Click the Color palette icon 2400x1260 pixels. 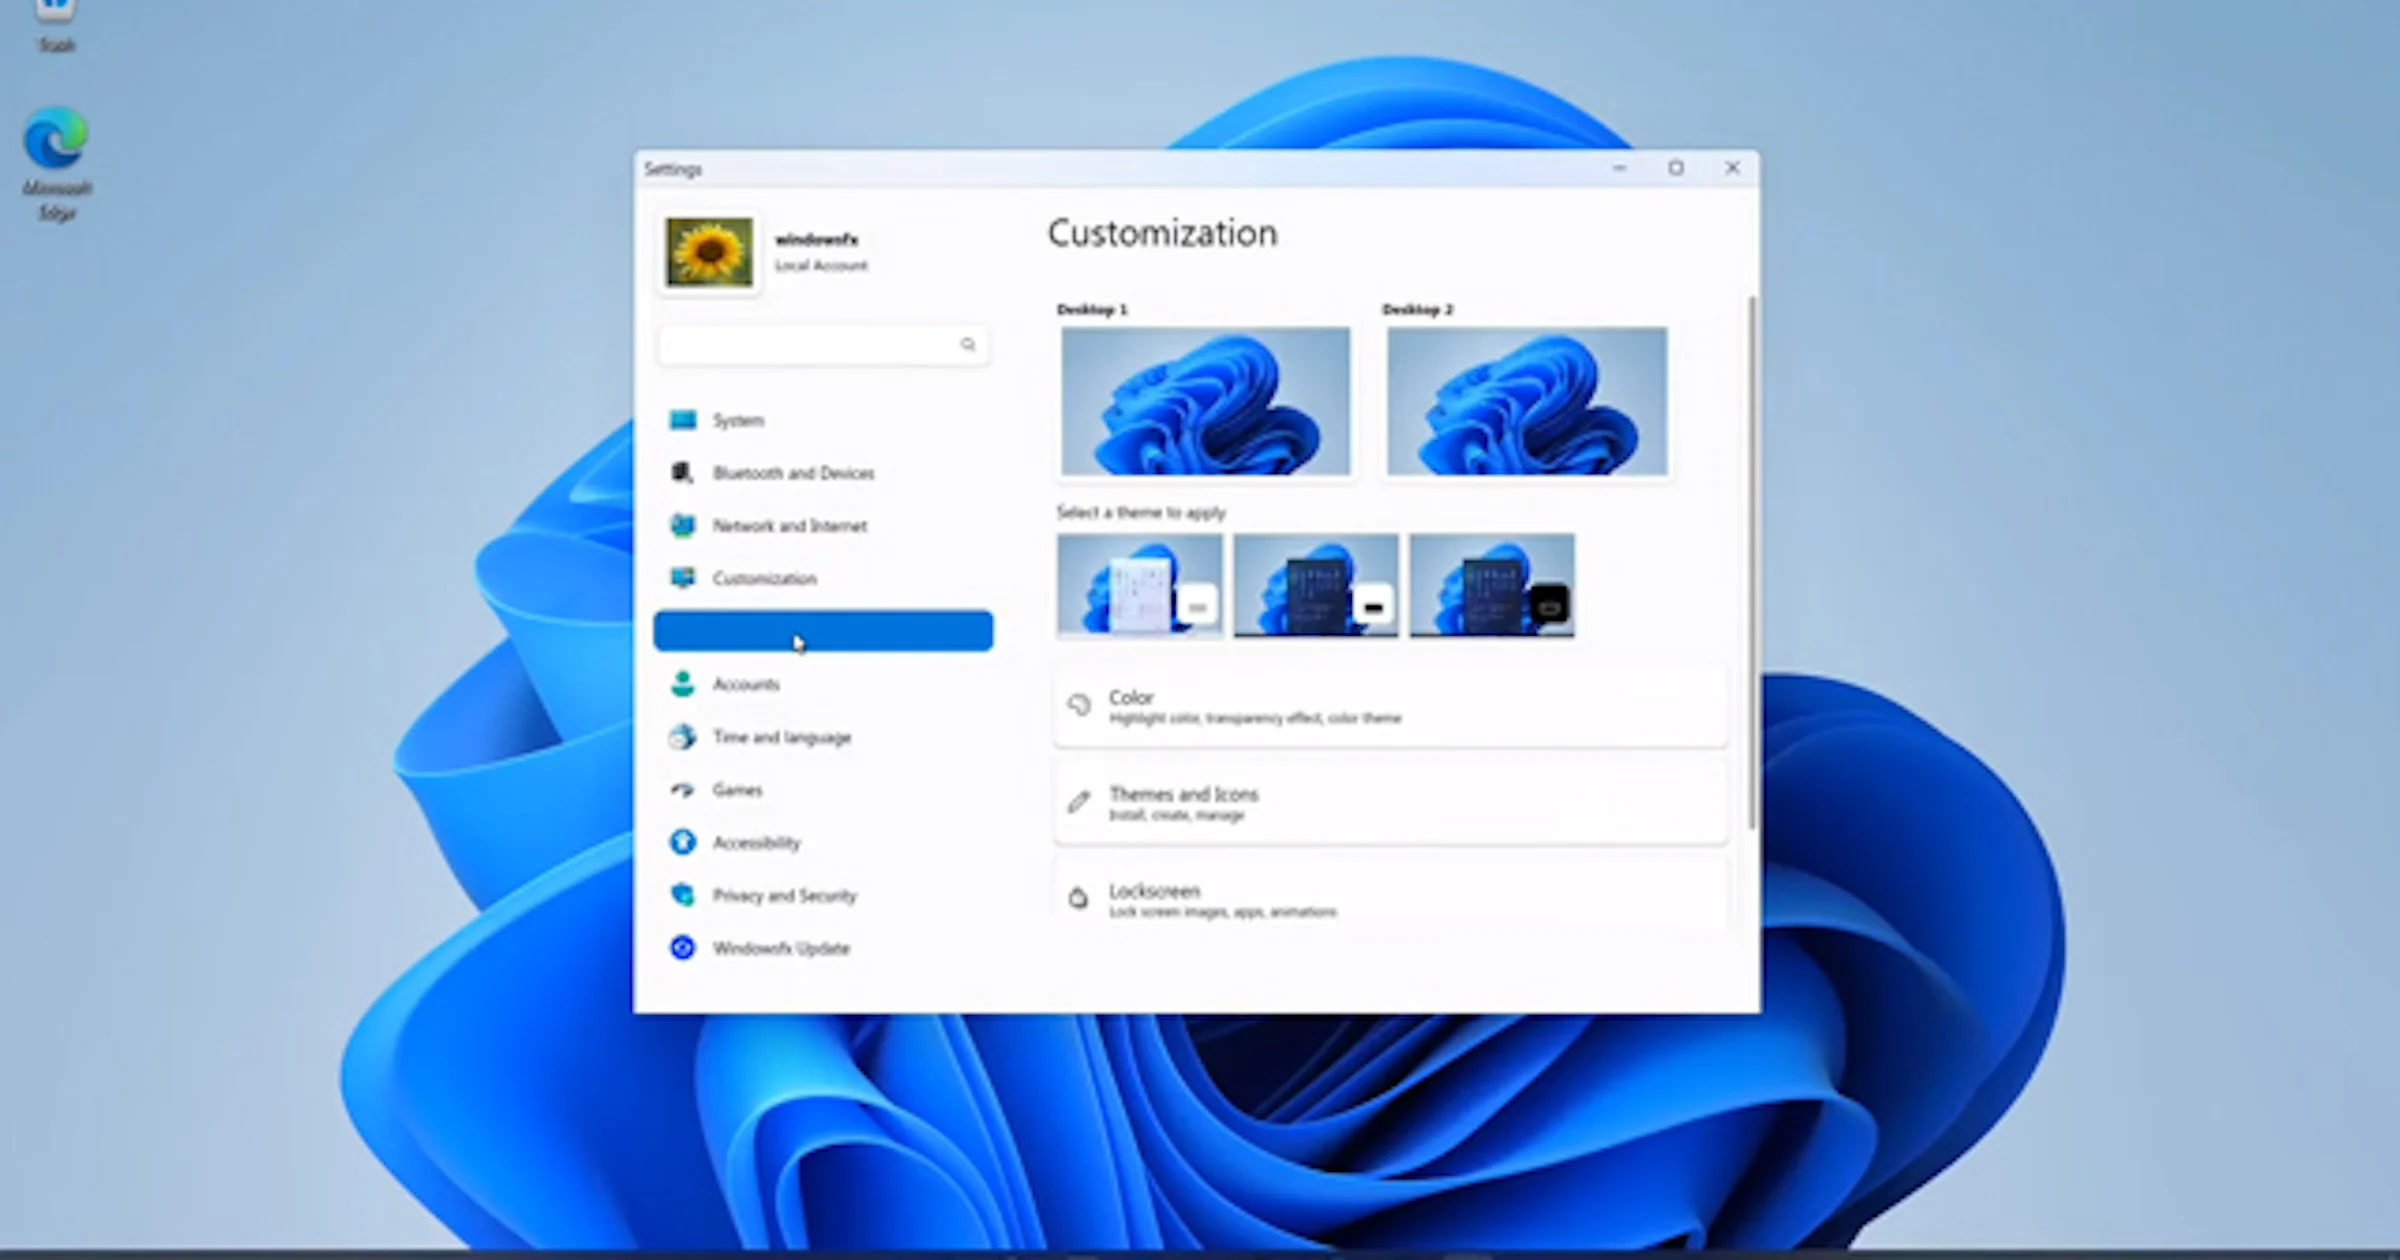click(x=1079, y=705)
